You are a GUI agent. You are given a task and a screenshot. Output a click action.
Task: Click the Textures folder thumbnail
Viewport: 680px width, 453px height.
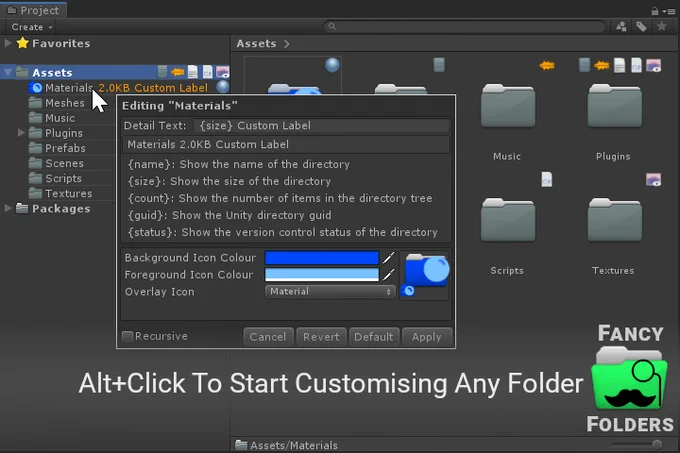[615, 220]
